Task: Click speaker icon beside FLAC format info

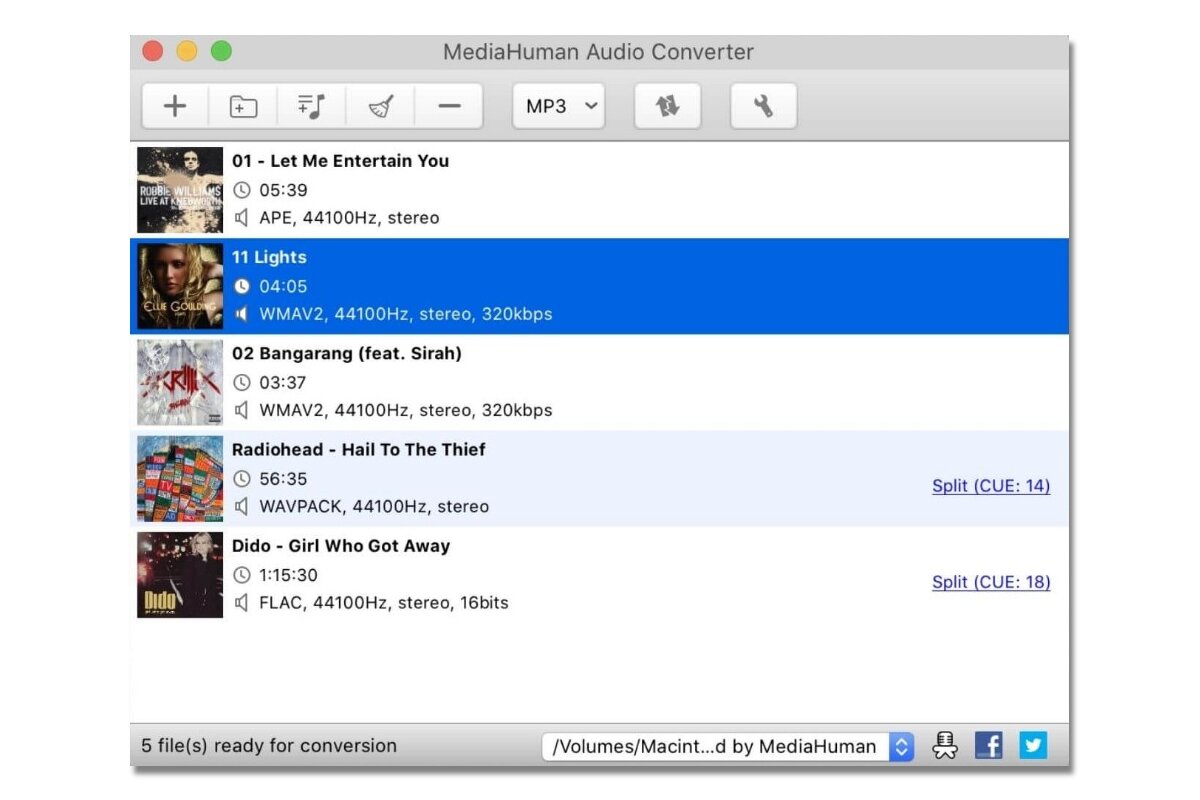Action: click(241, 602)
